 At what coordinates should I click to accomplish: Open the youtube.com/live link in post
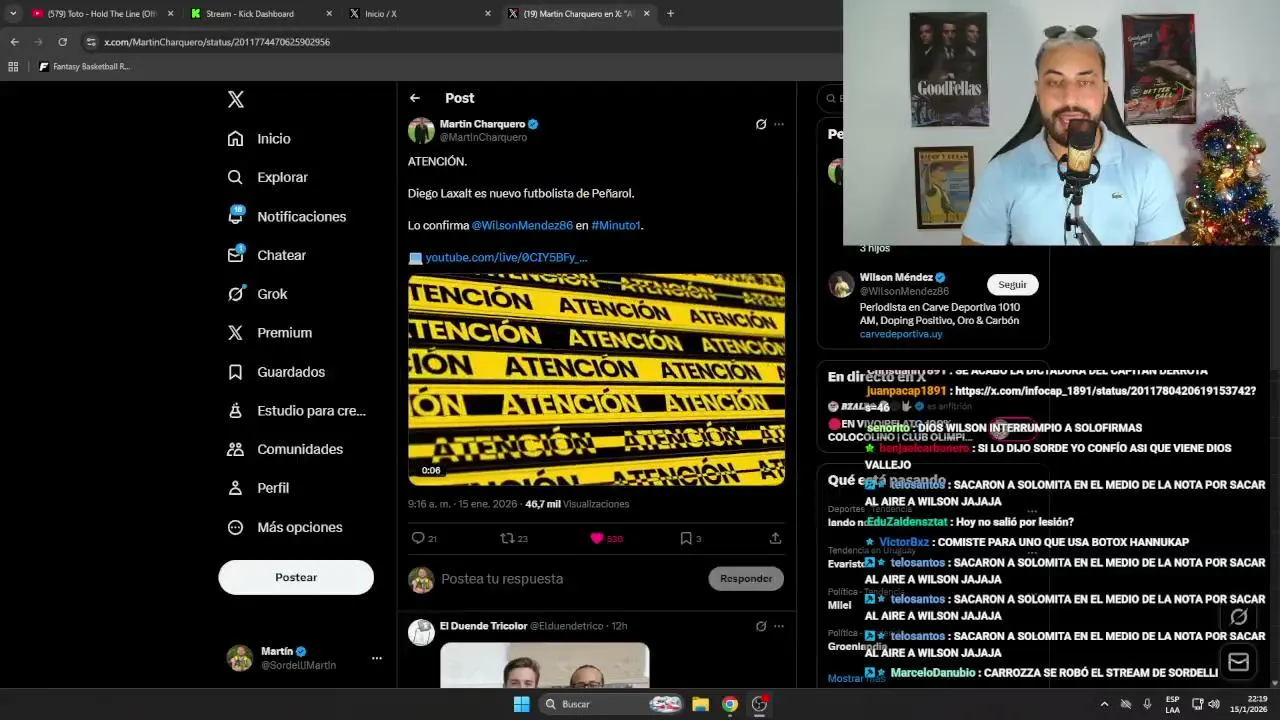pos(506,258)
